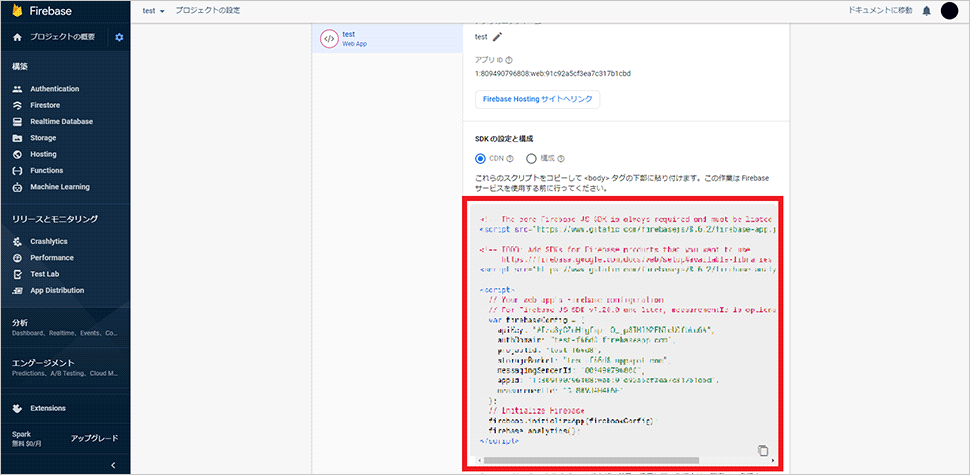
Task: Expand the エンゲージメント sidebar section
Action: 65,367
